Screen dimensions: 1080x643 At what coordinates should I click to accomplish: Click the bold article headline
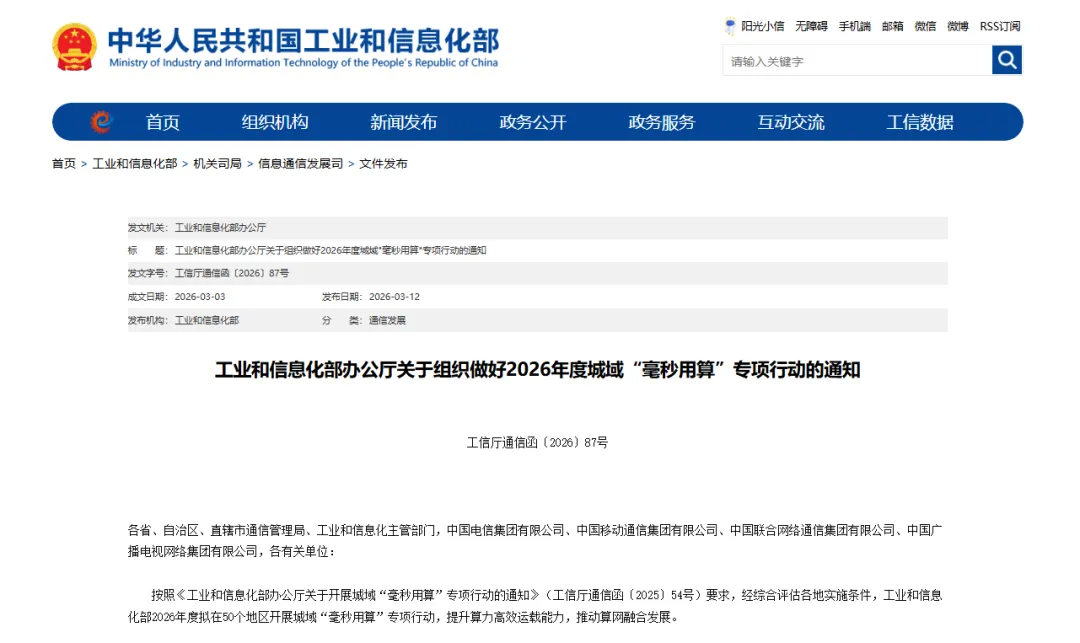coord(538,370)
